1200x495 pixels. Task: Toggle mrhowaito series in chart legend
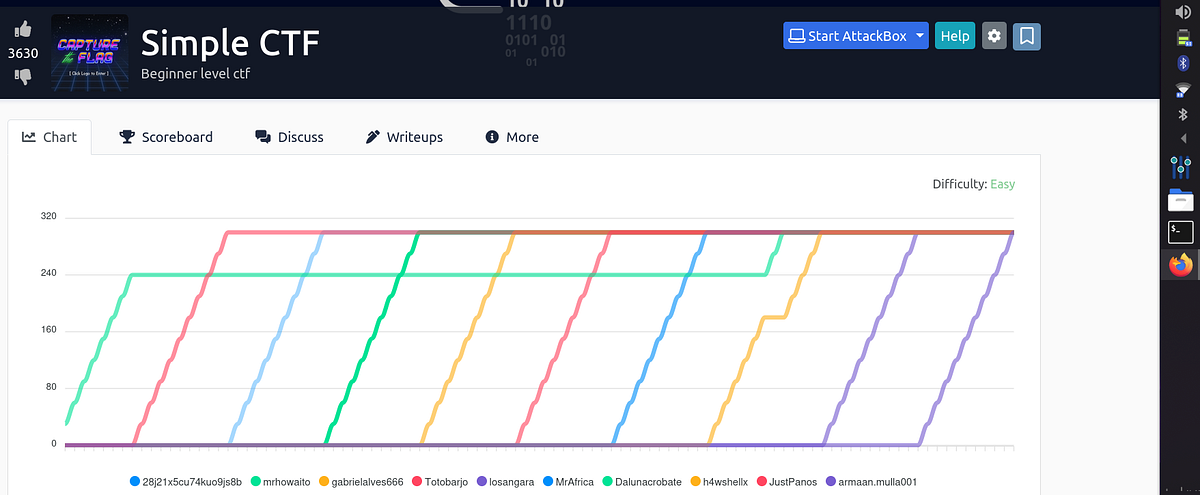click(x=282, y=481)
